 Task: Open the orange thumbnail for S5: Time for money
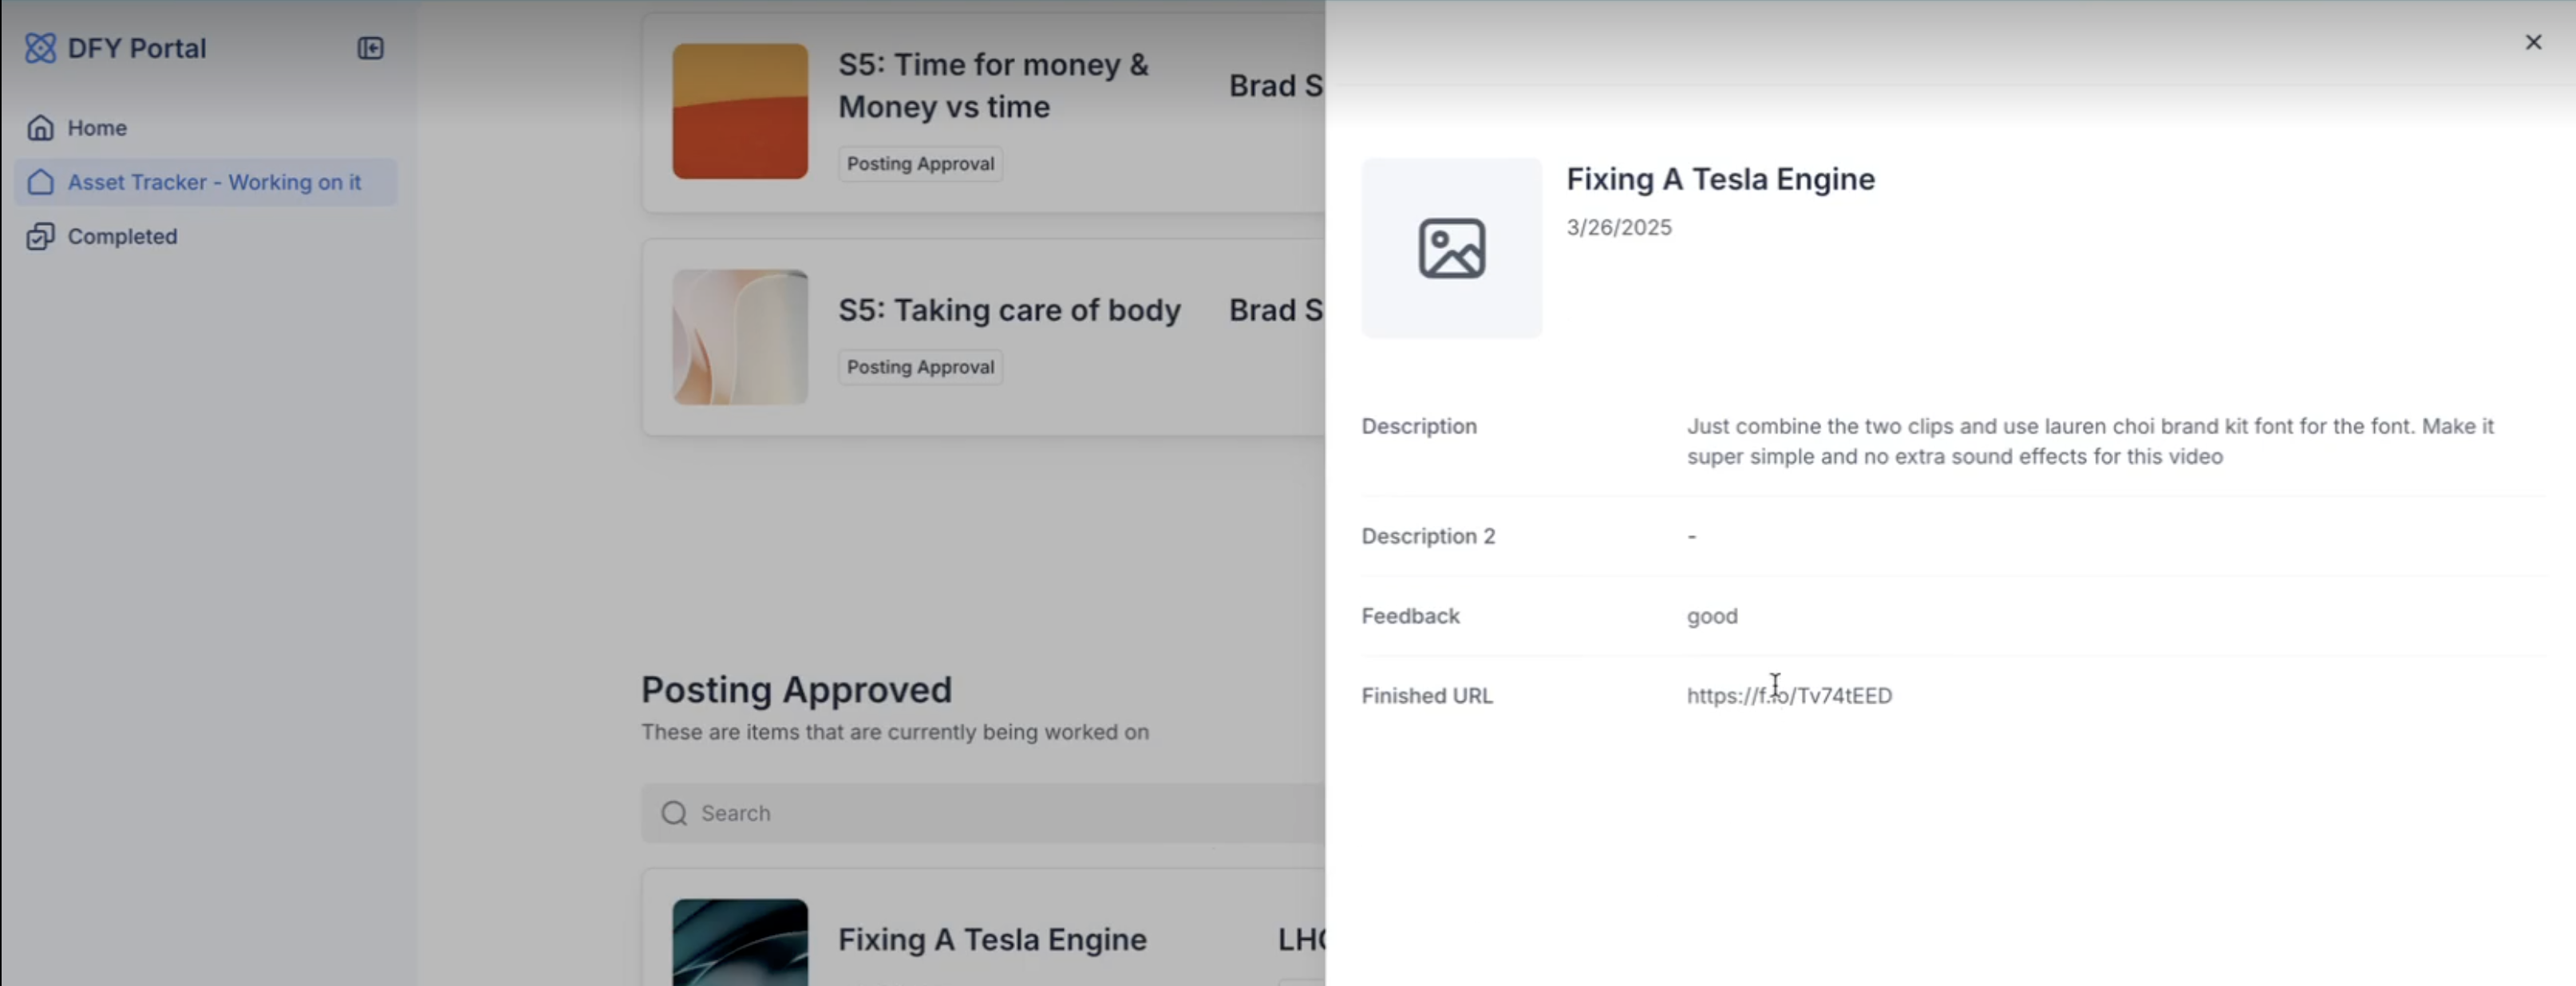tap(740, 111)
